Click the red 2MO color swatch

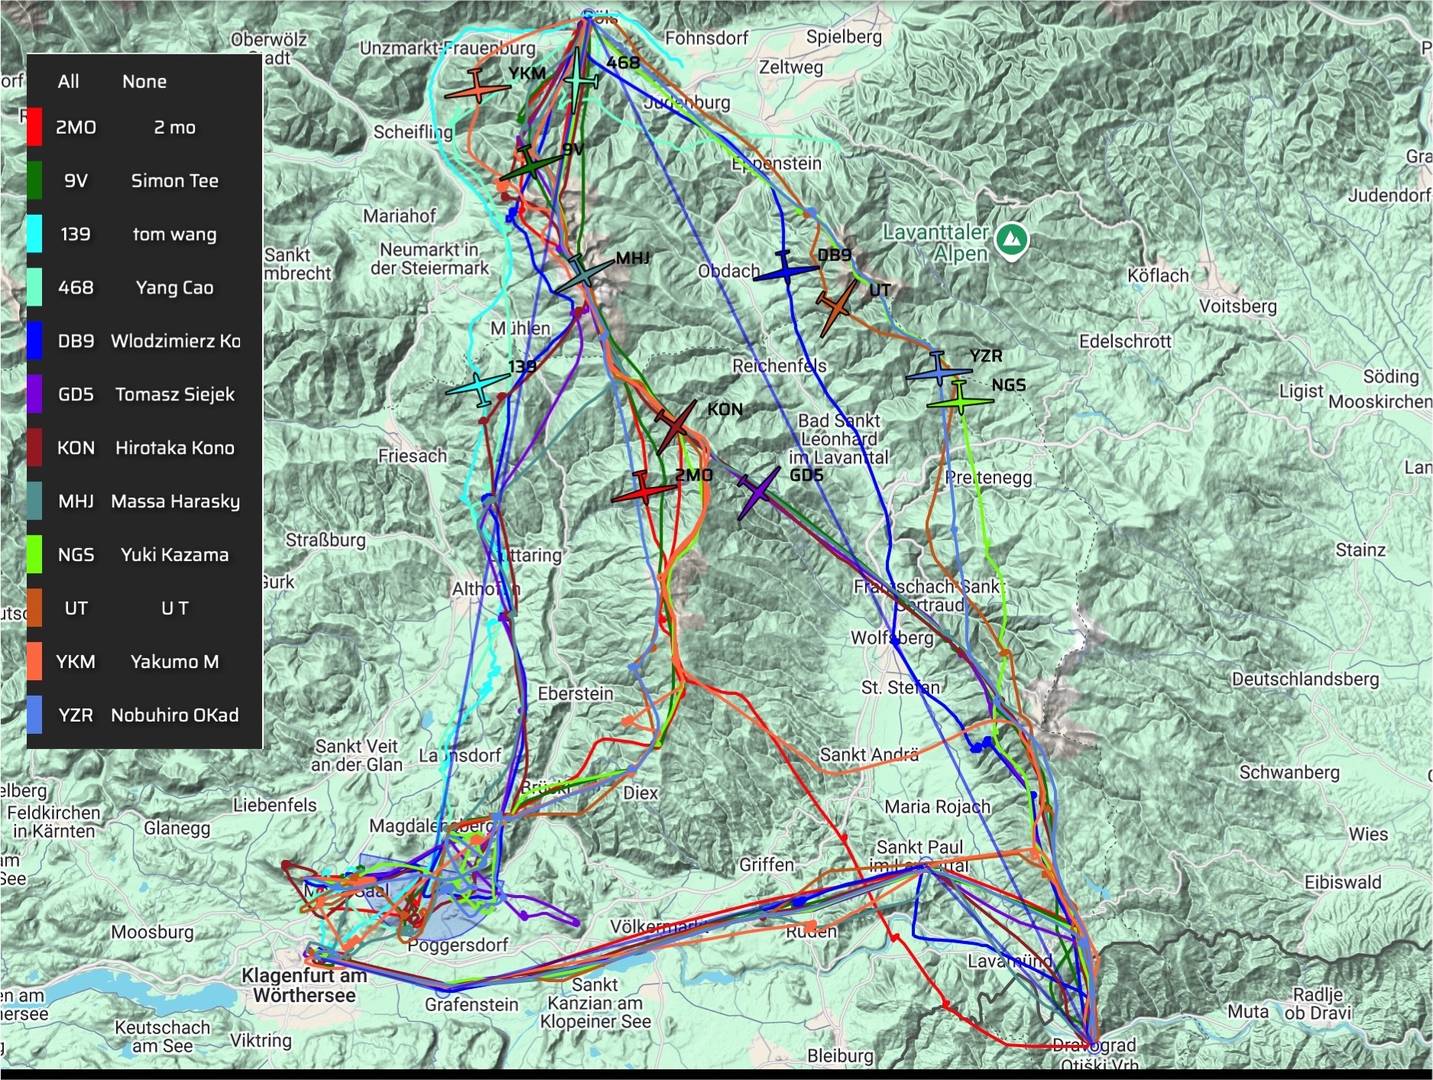click(x=35, y=127)
